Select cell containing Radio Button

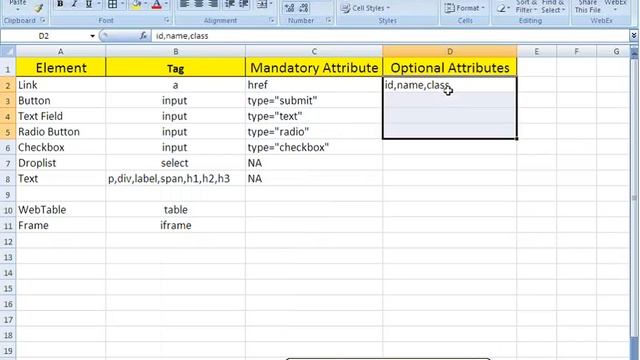click(60, 132)
